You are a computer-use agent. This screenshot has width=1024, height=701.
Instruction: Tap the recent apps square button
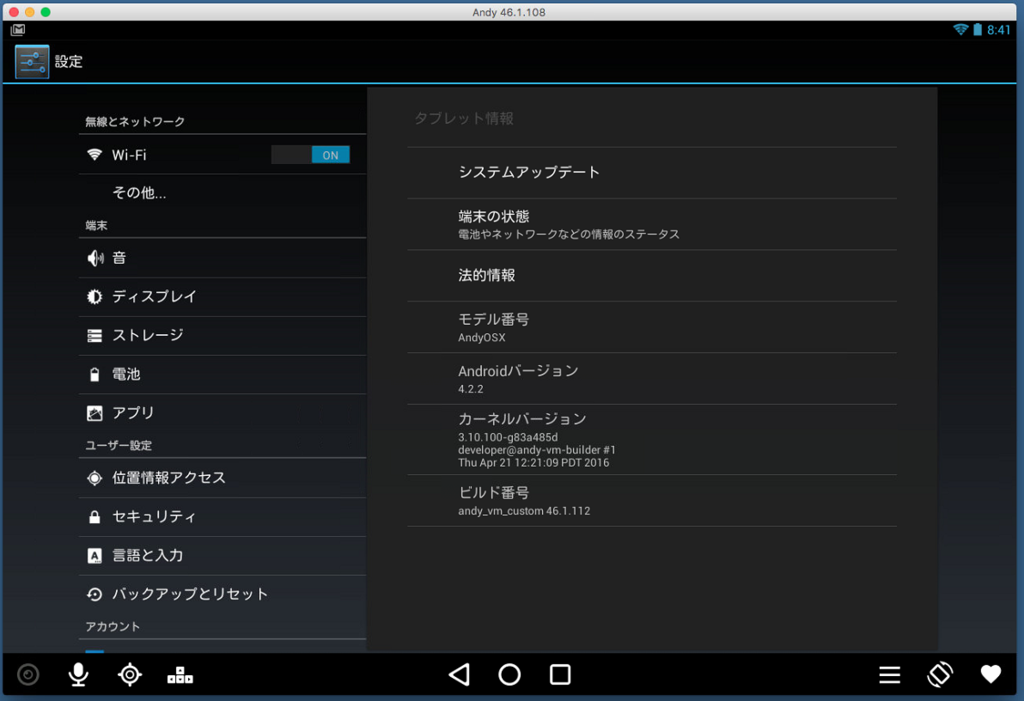pos(560,674)
